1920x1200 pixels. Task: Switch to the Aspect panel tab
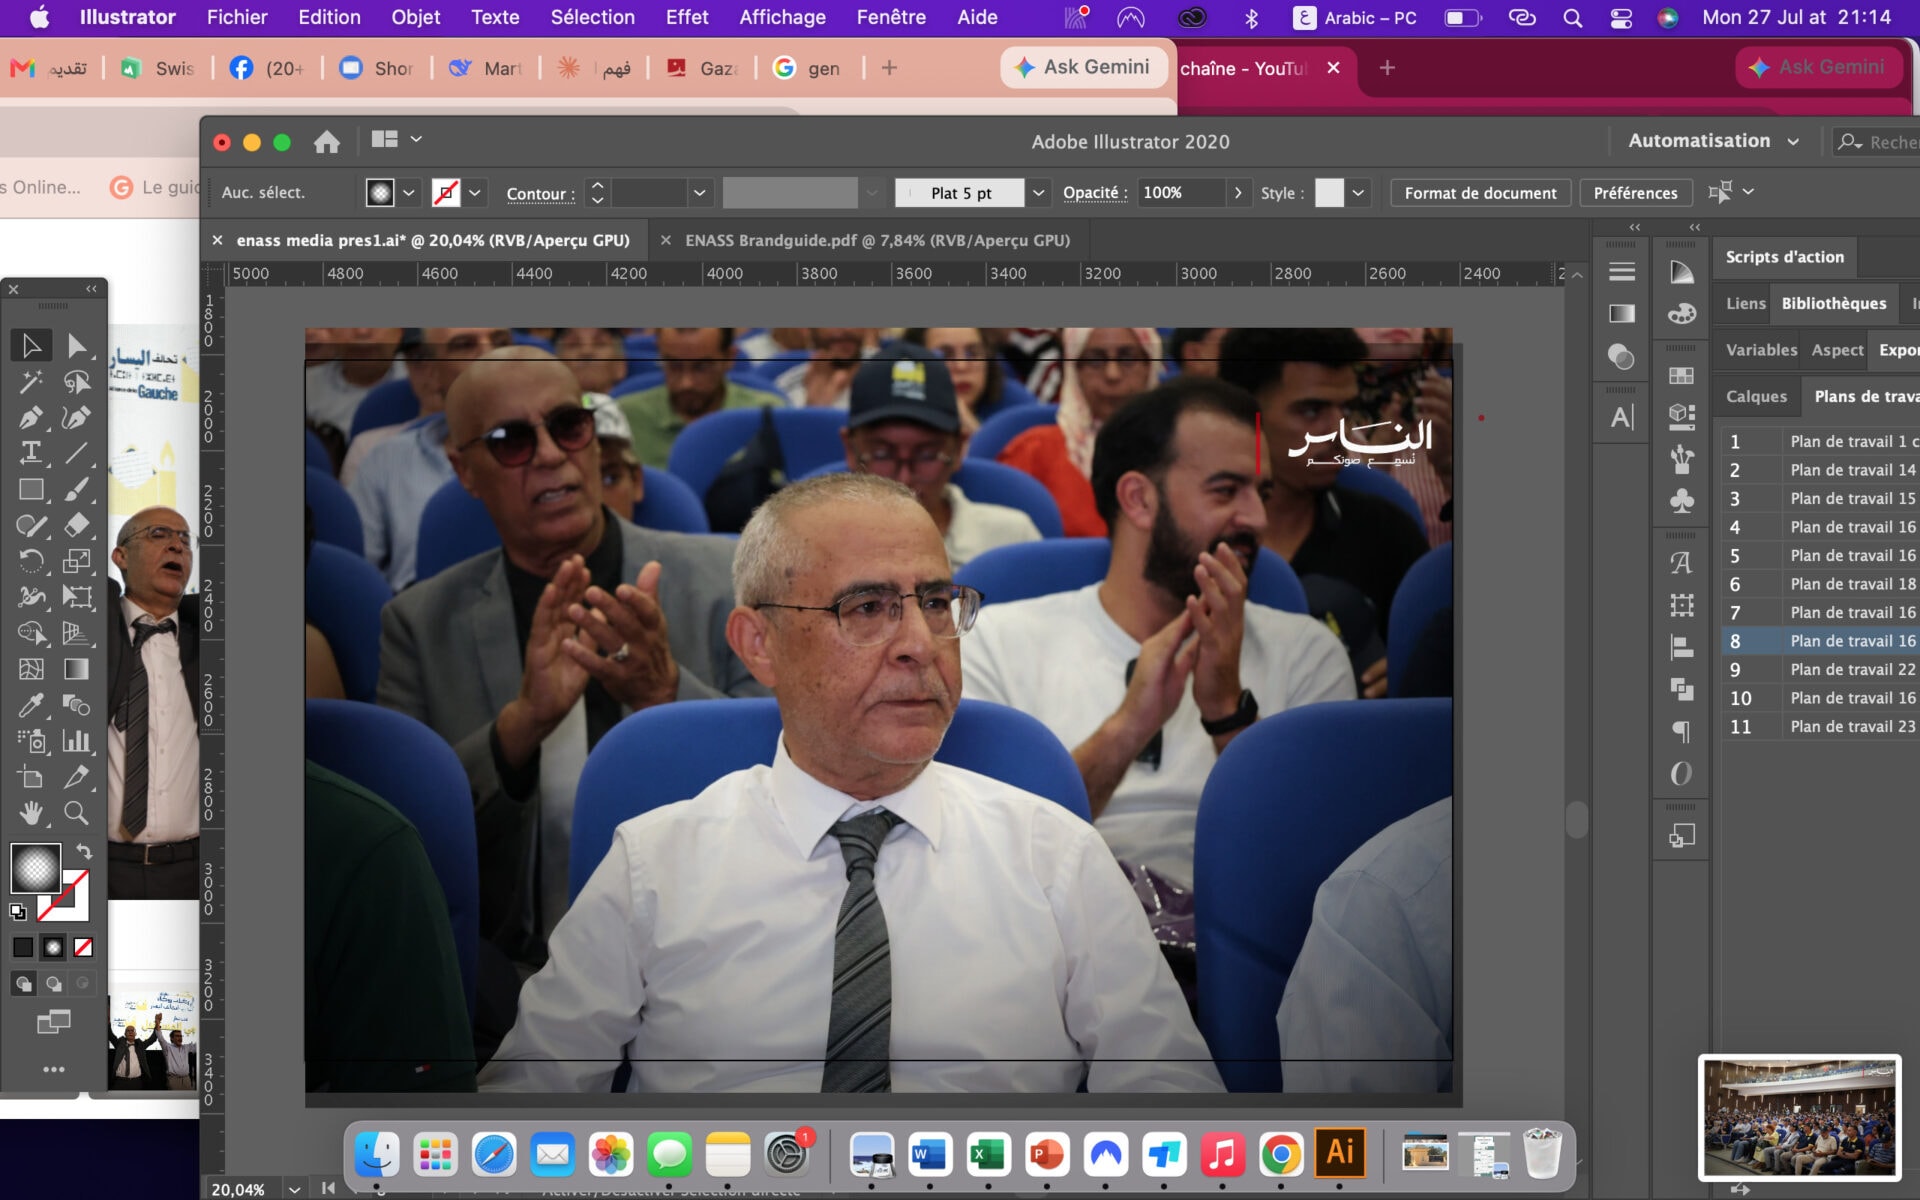pos(1837,350)
